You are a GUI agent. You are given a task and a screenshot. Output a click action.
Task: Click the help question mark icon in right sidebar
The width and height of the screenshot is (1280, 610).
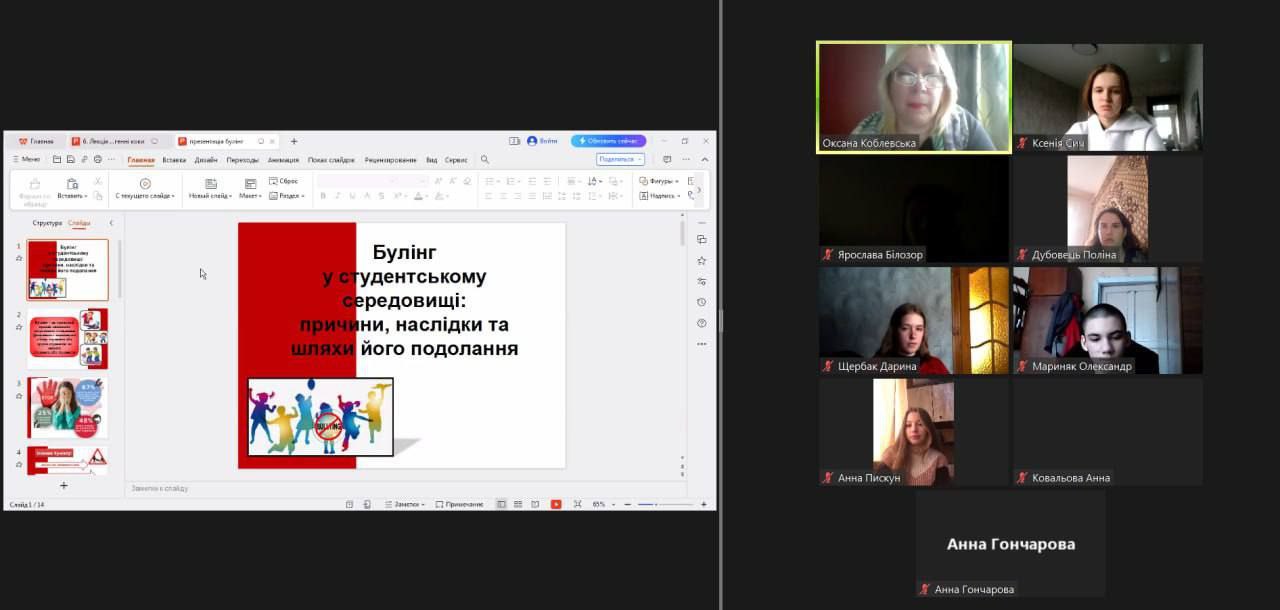tap(702, 323)
